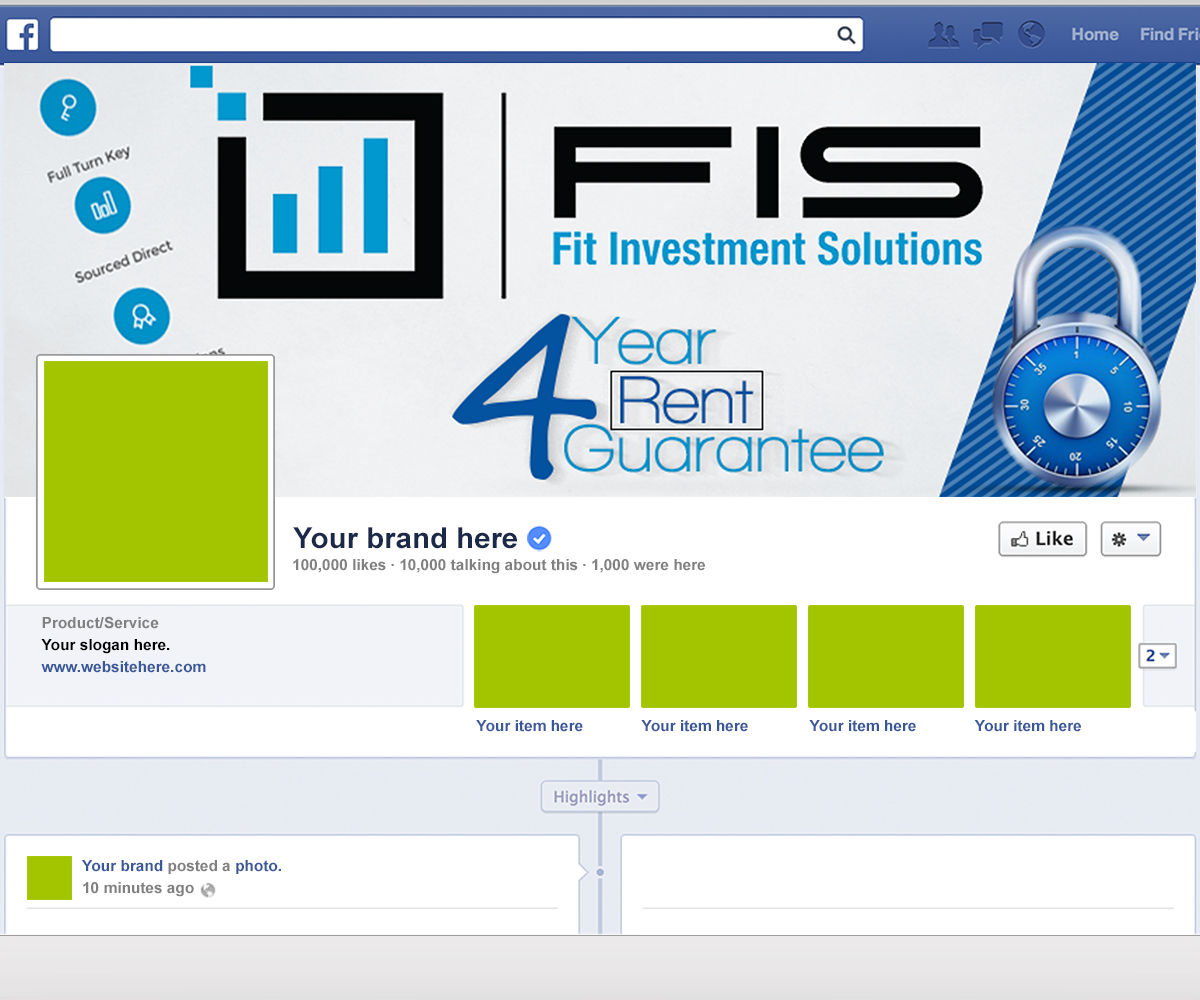Click the first Your item here label
1200x1000 pixels.
point(529,726)
